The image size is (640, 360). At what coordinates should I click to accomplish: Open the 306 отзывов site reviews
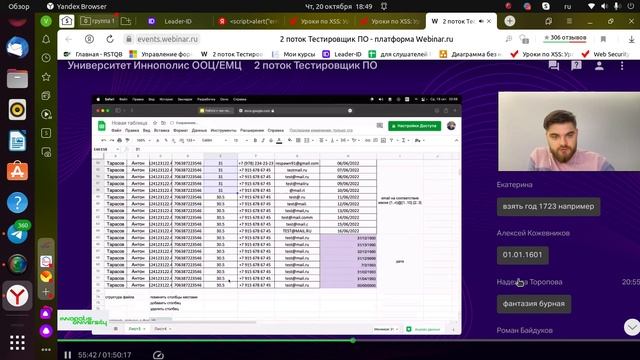coord(565,38)
